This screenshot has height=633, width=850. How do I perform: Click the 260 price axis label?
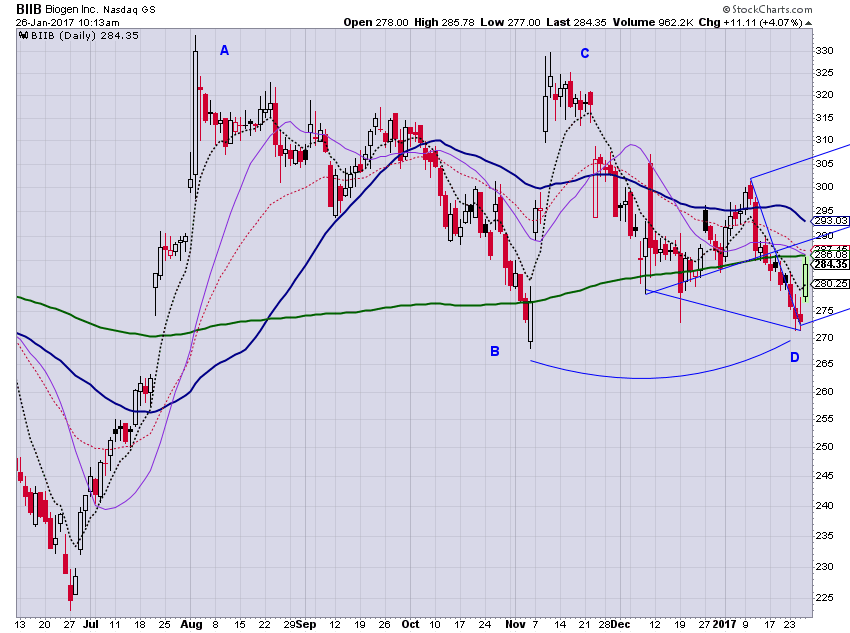pyautogui.click(x=825, y=391)
